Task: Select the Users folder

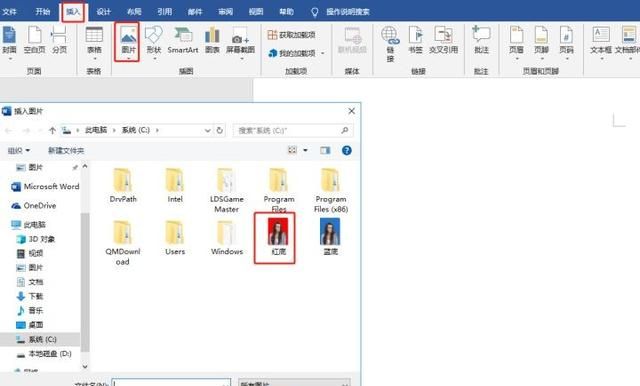Action: [x=175, y=238]
